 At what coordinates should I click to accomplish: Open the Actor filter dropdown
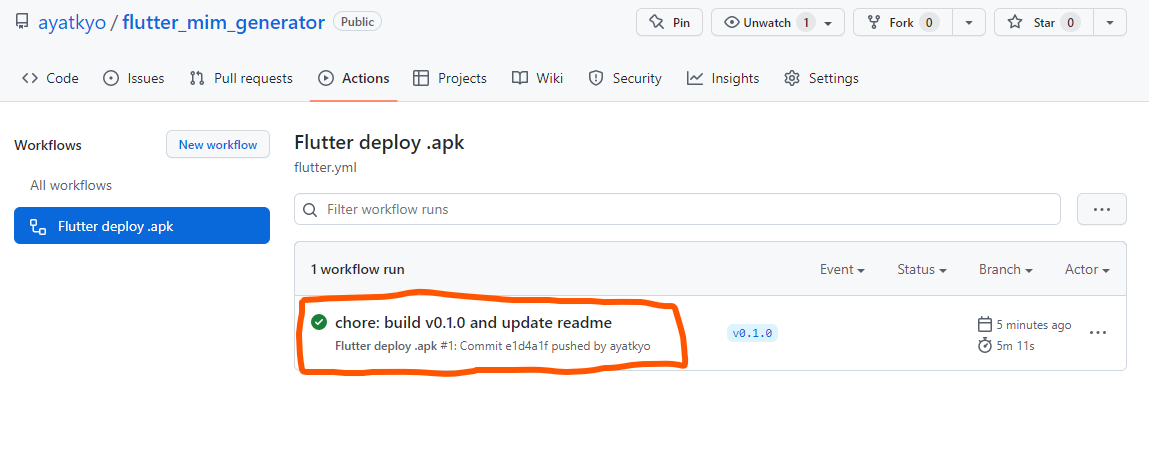tap(1087, 270)
